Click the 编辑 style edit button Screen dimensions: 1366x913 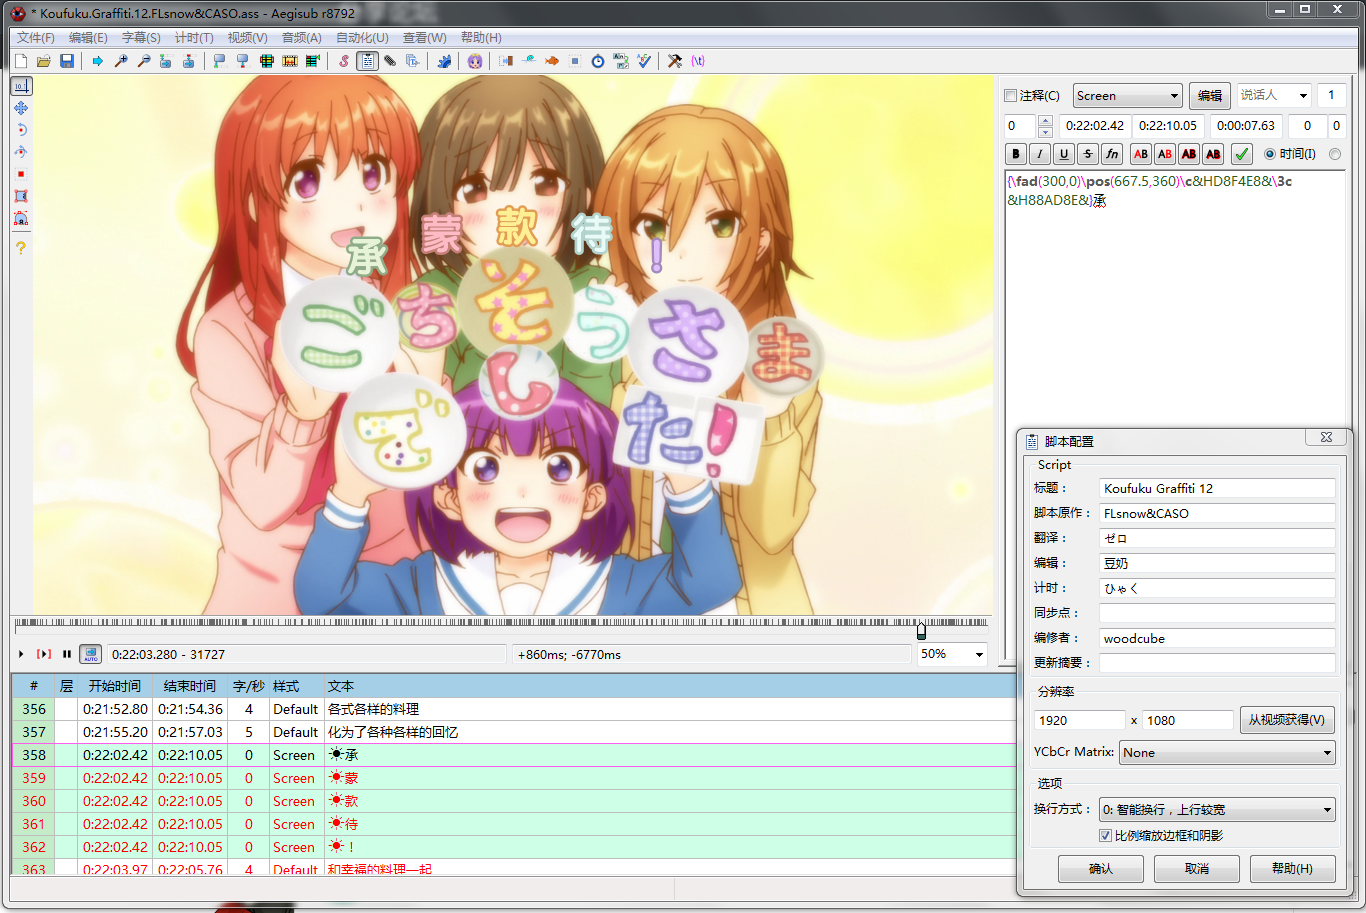(1210, 96)
